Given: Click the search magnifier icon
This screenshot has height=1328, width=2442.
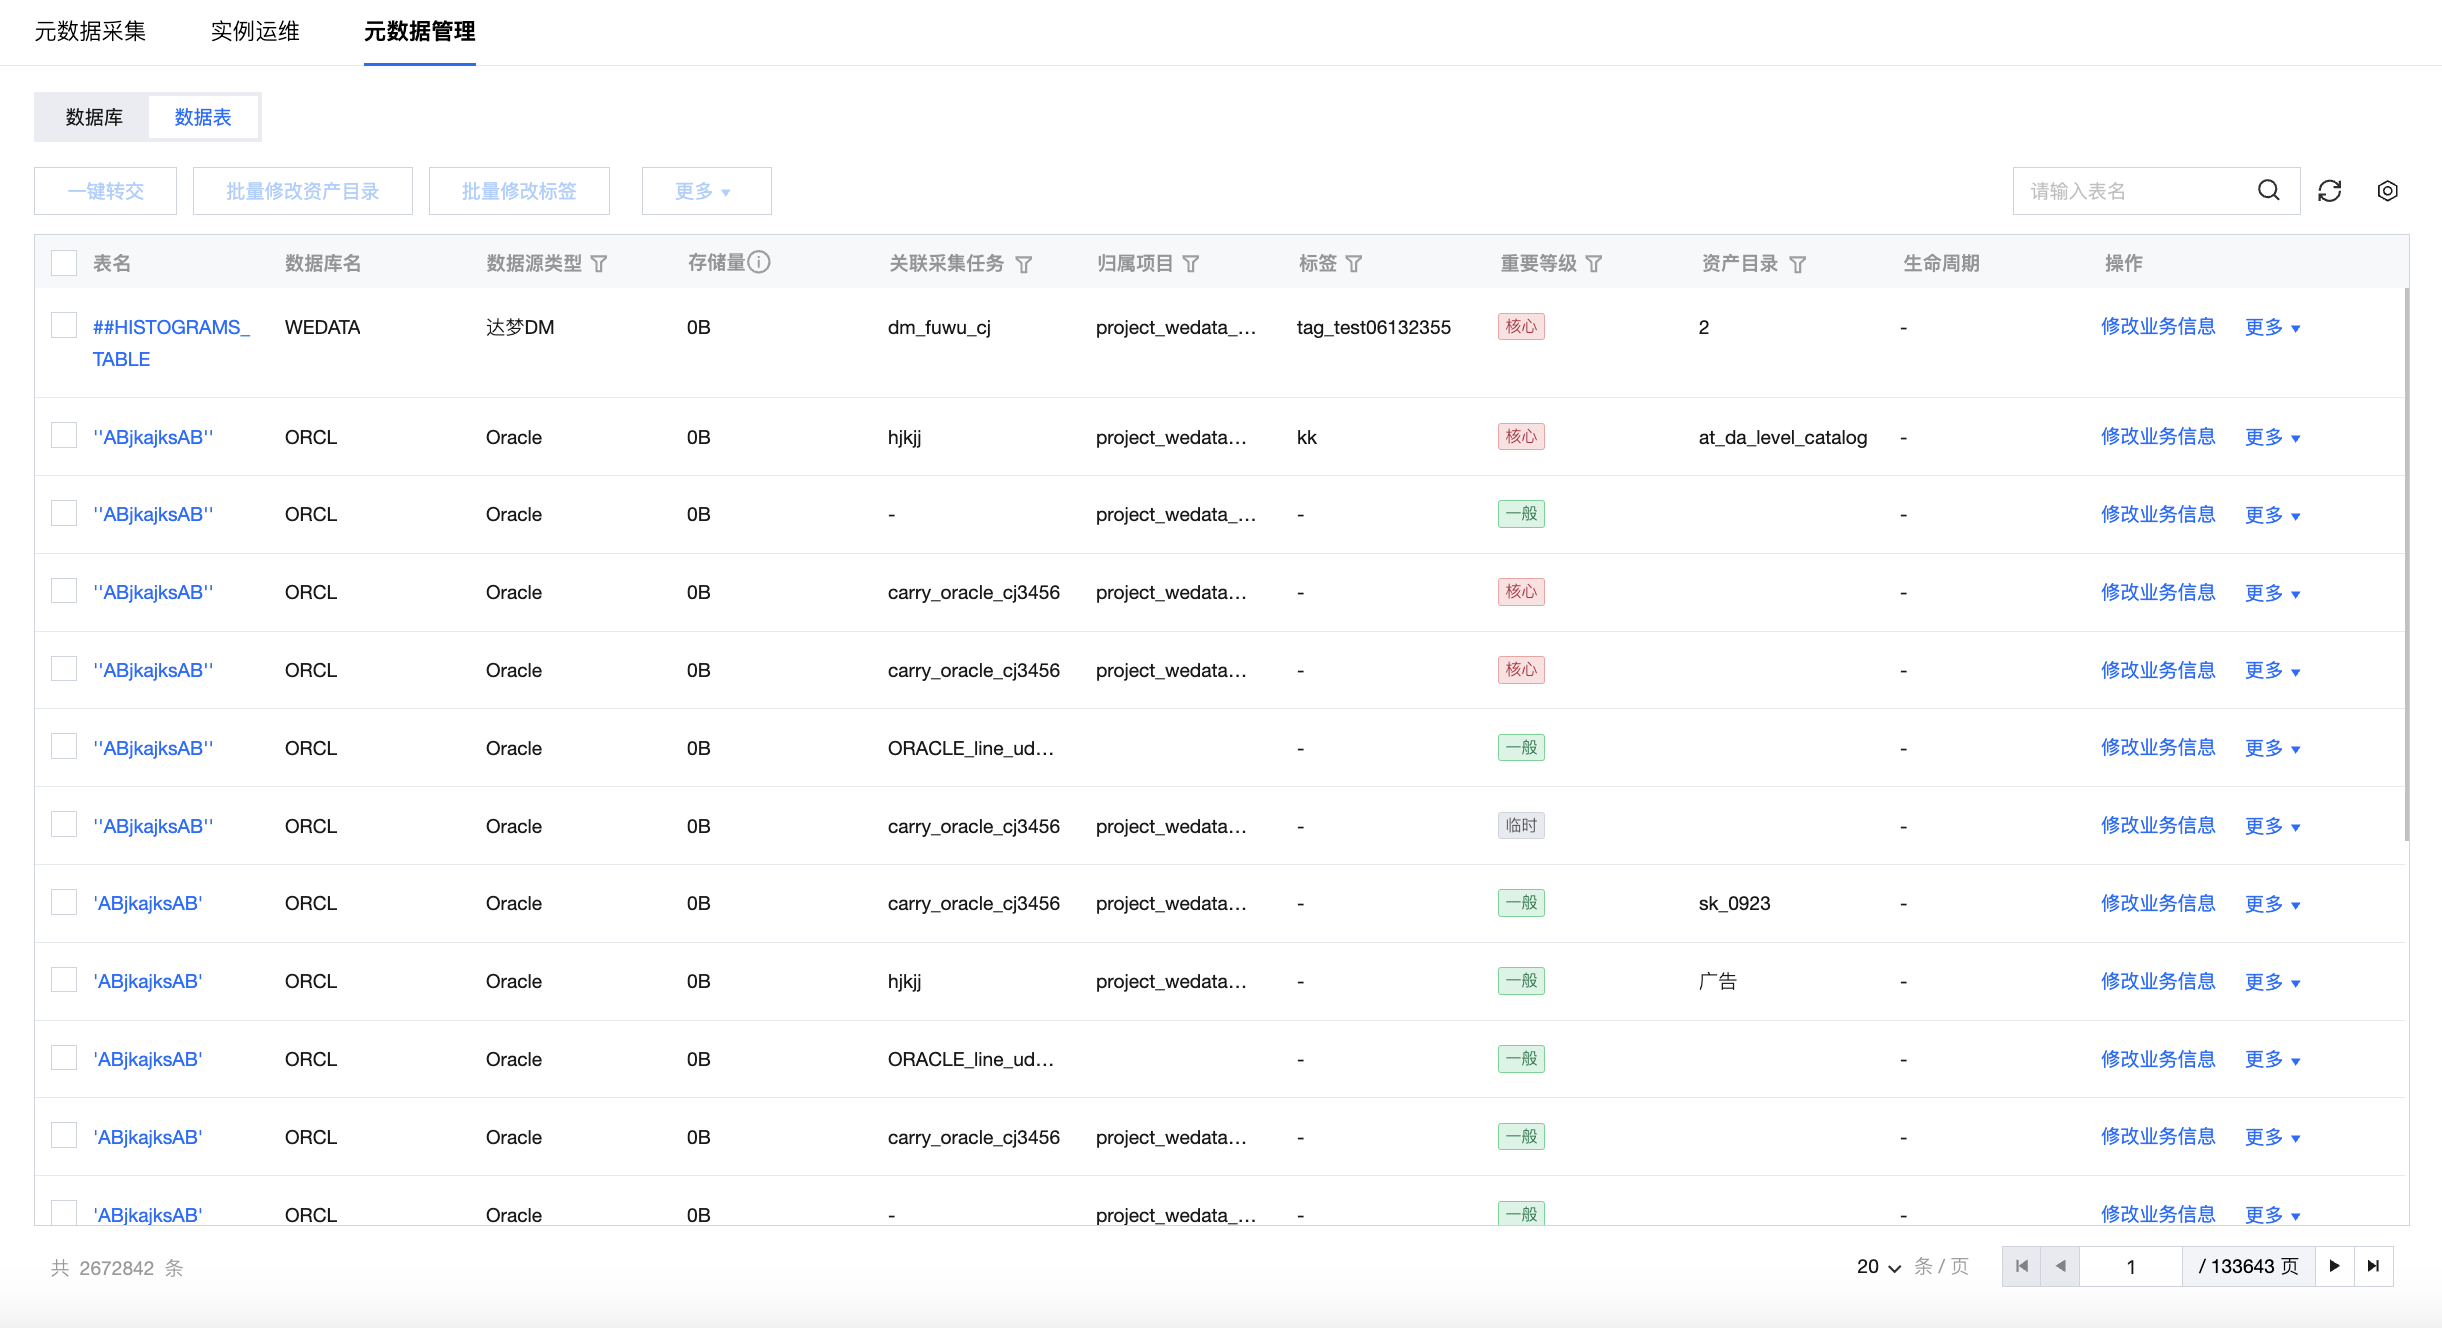Looking at the screenshot, I should (x=2268, y=190).
